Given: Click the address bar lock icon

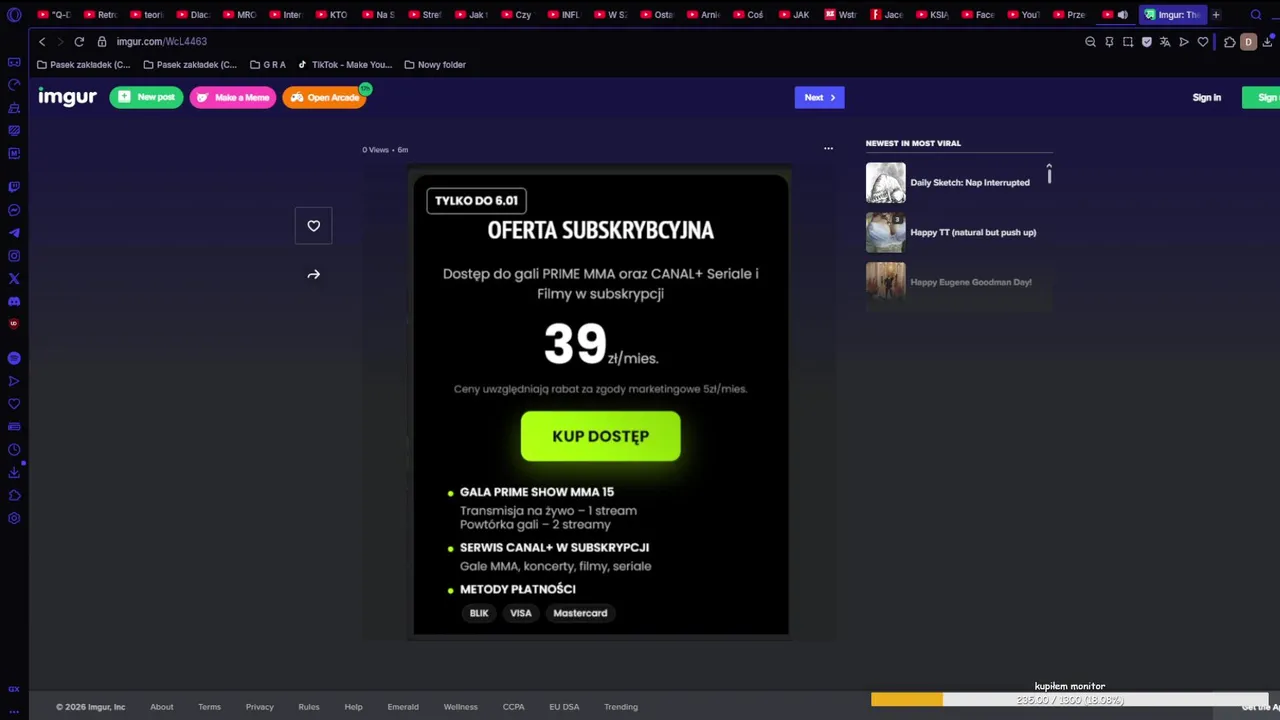Looking at the screenshot, I should 102,42.
